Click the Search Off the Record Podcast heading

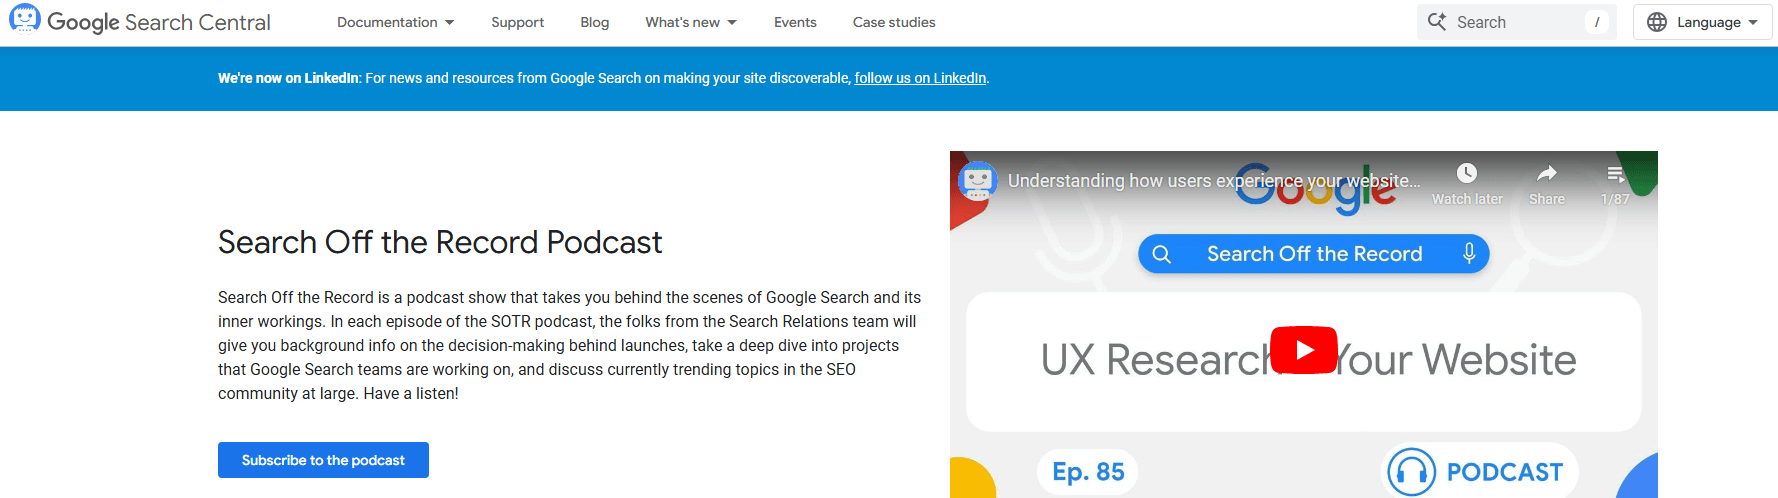click(x=440, y=242)
